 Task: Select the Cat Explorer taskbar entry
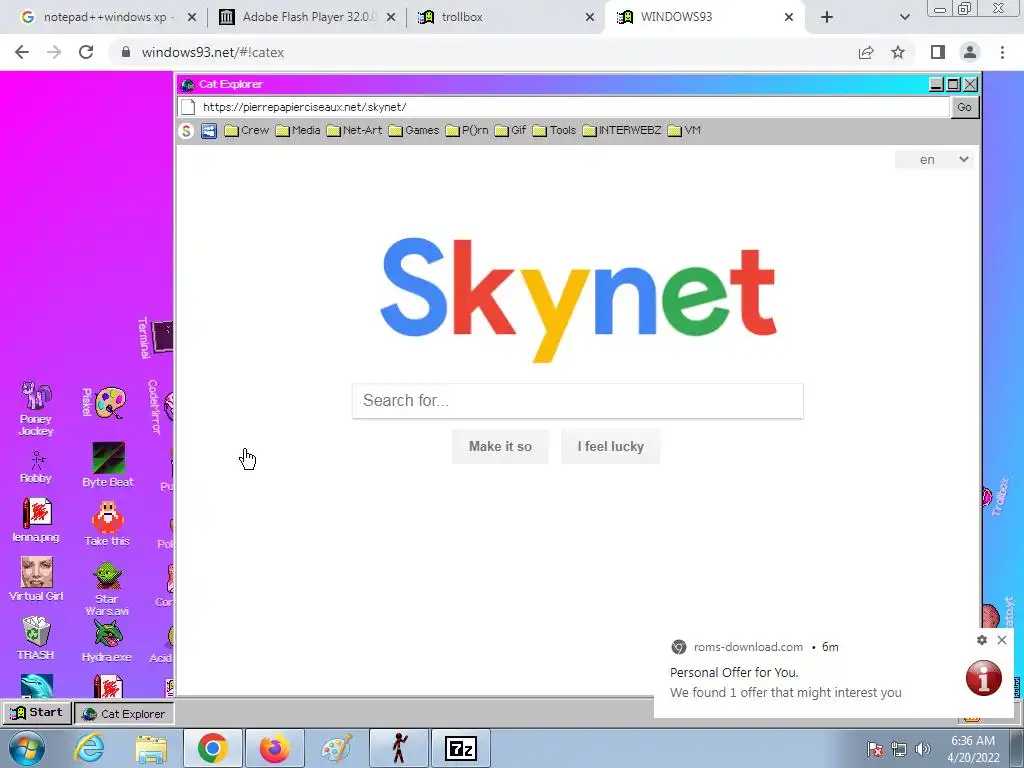[124, 714]
